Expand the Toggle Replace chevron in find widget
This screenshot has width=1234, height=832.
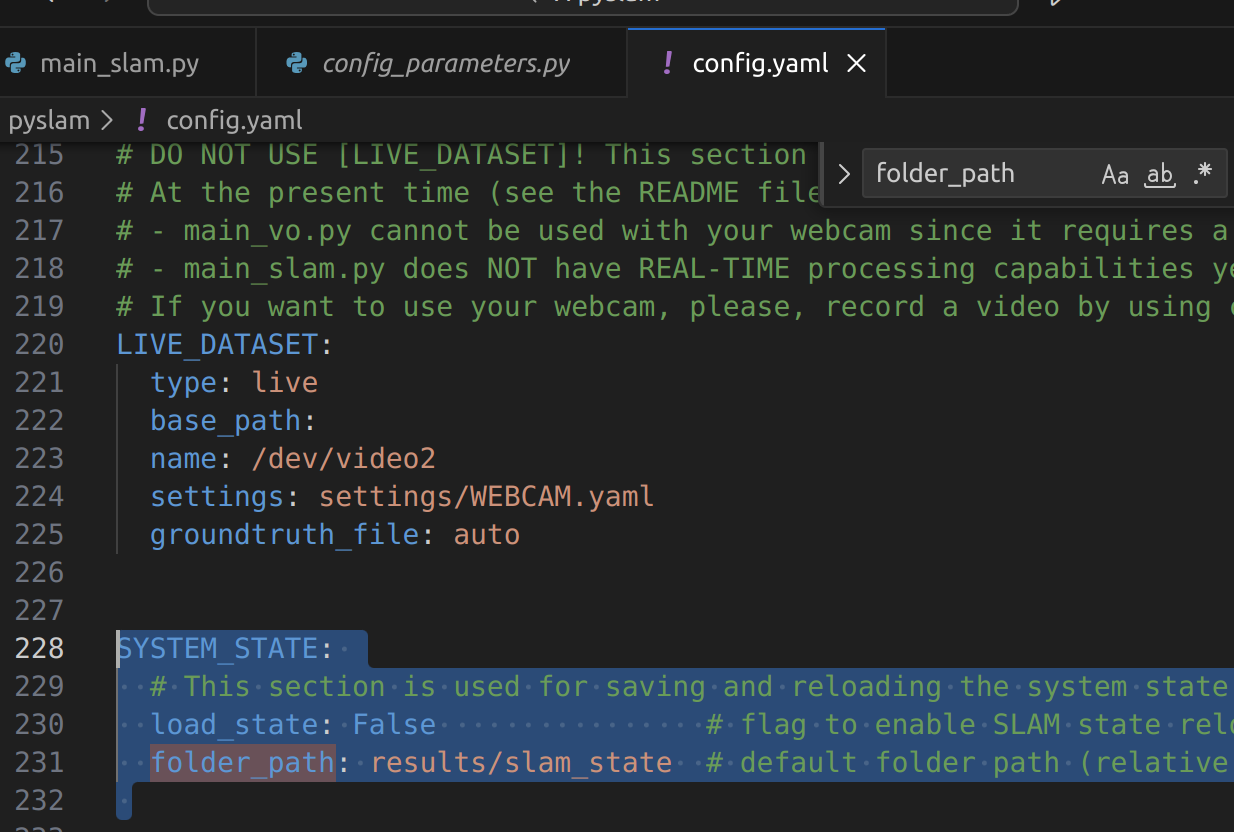click(x=843, y=175)
